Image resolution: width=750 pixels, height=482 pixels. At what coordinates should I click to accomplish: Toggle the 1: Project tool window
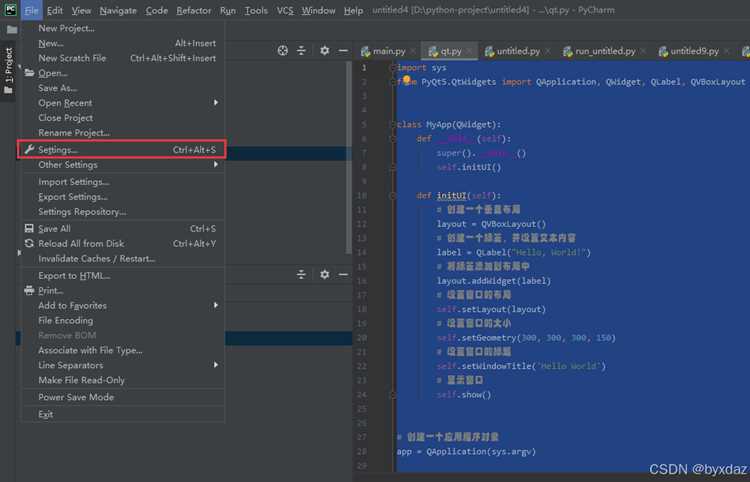tap(9, 70)
